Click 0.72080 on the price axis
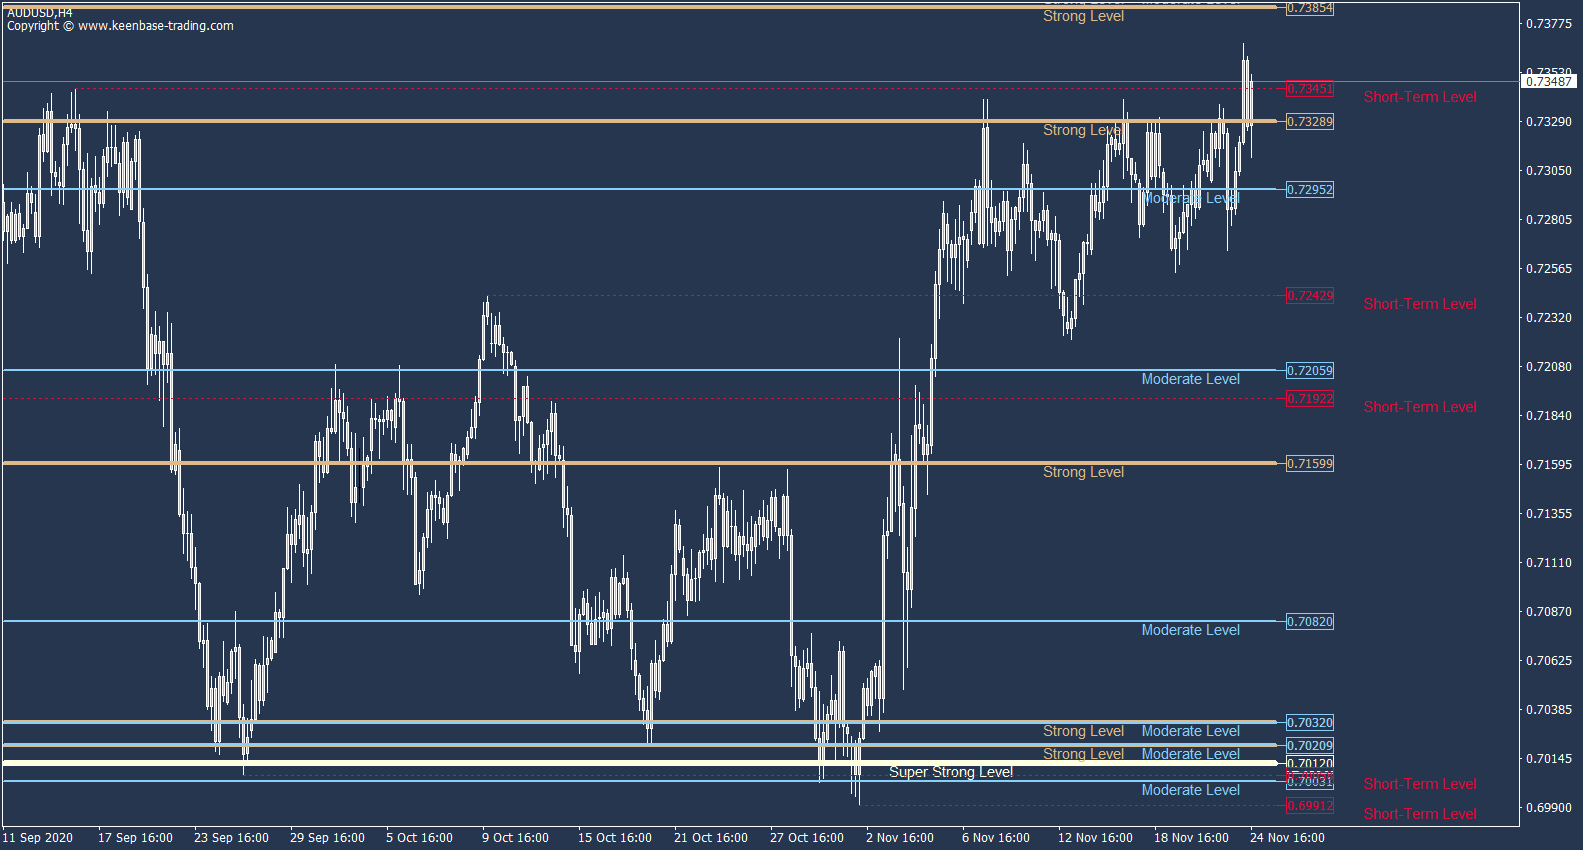Screen dimensions: 1583x850 [1548, 367]
